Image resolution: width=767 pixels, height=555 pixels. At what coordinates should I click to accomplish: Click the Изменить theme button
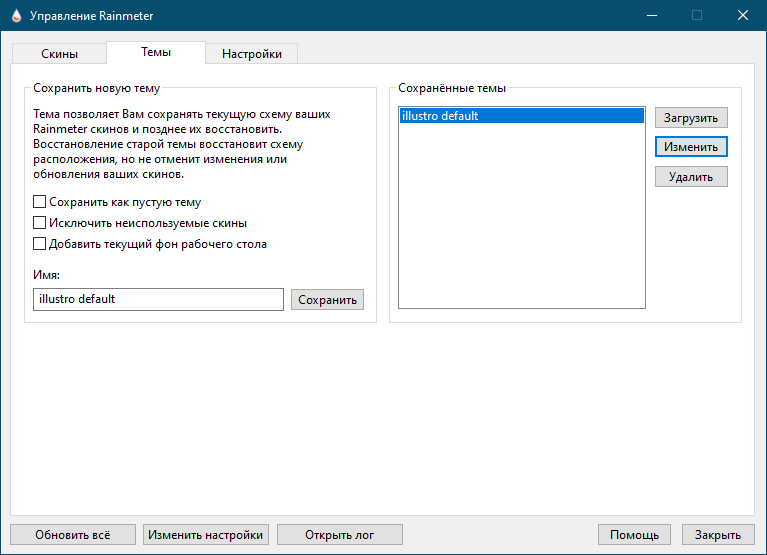[691, 147]
